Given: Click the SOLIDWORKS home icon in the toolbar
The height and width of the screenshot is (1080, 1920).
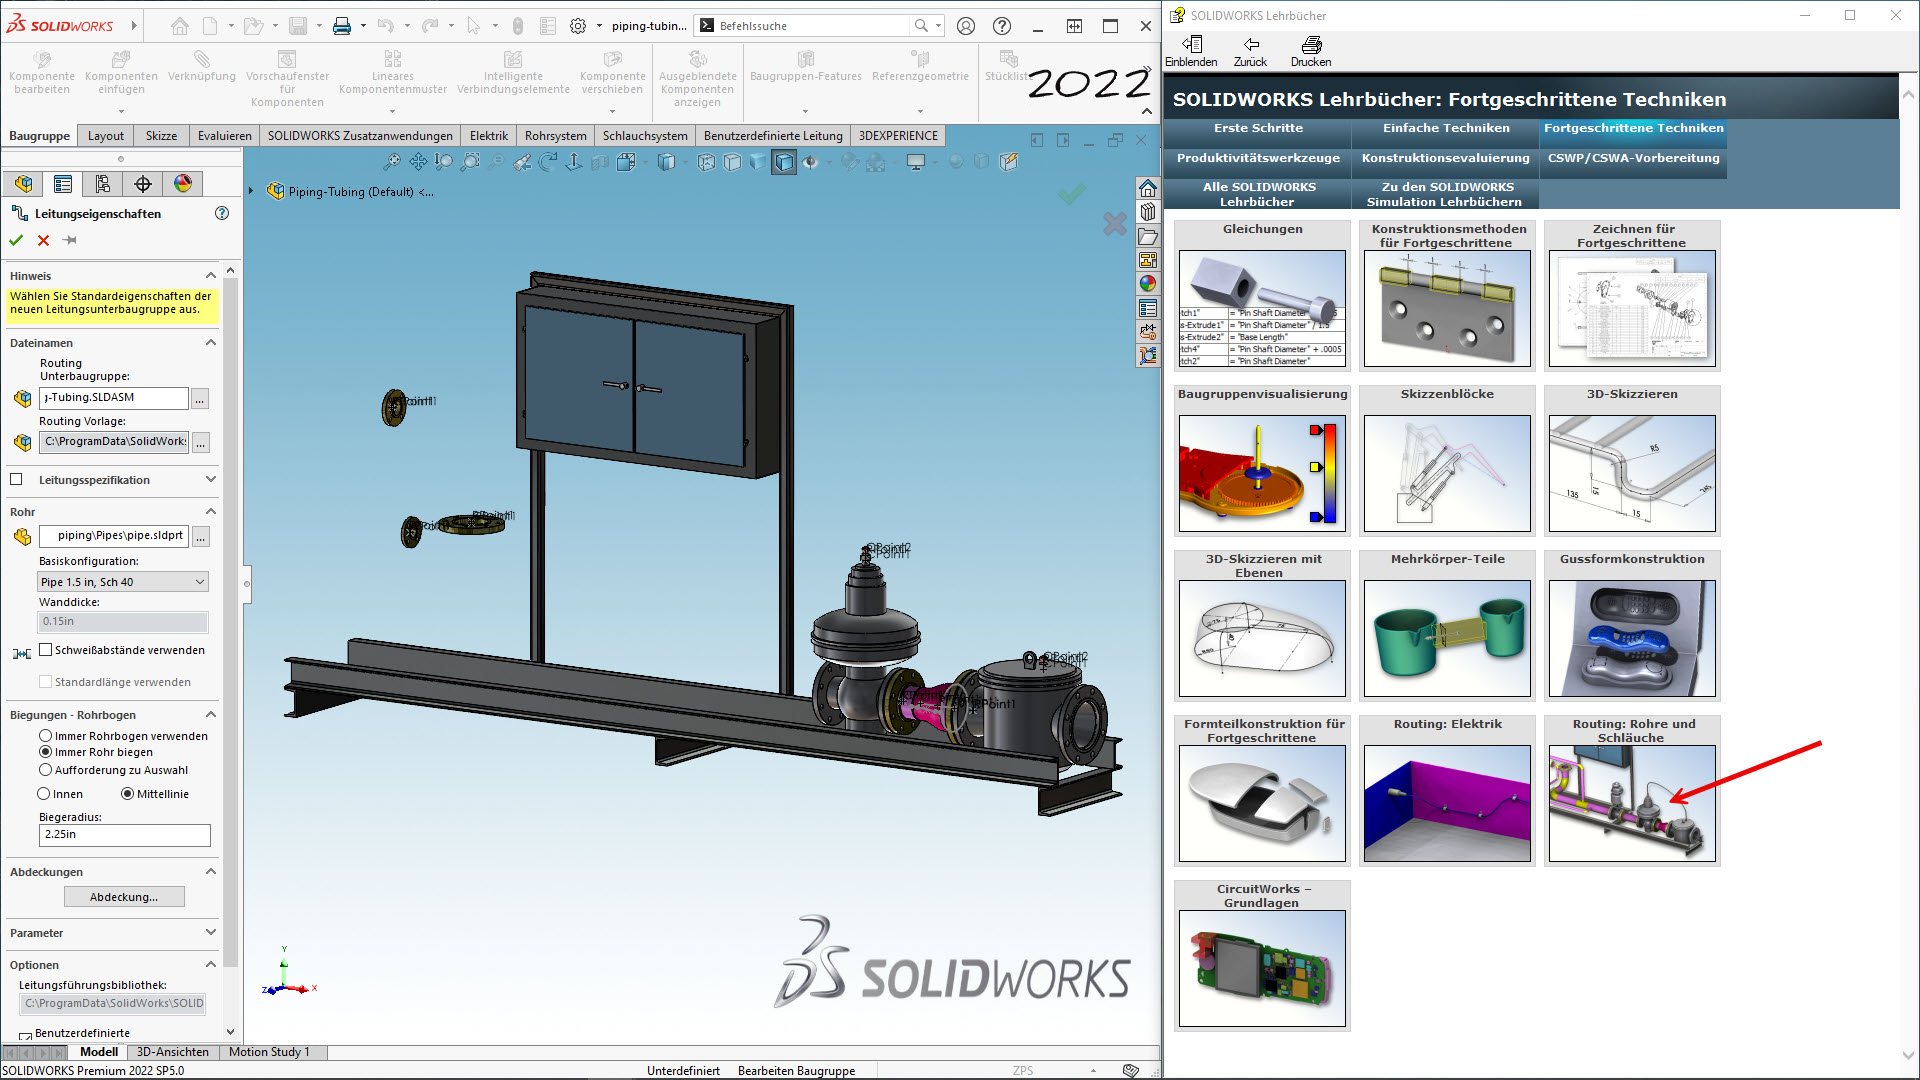Looking at the screenshot, I should pyautogui.click(x=179, y=26).
